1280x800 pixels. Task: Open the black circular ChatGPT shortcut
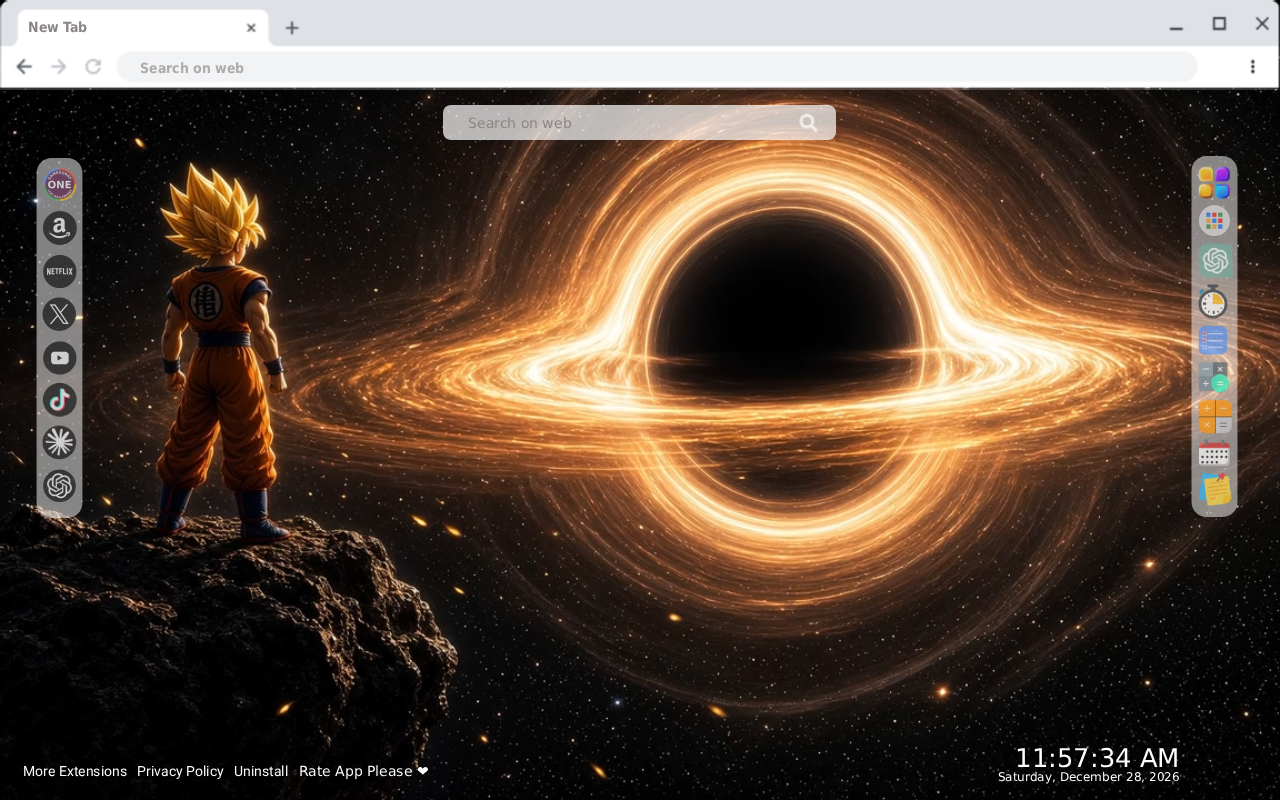(59, 486)
